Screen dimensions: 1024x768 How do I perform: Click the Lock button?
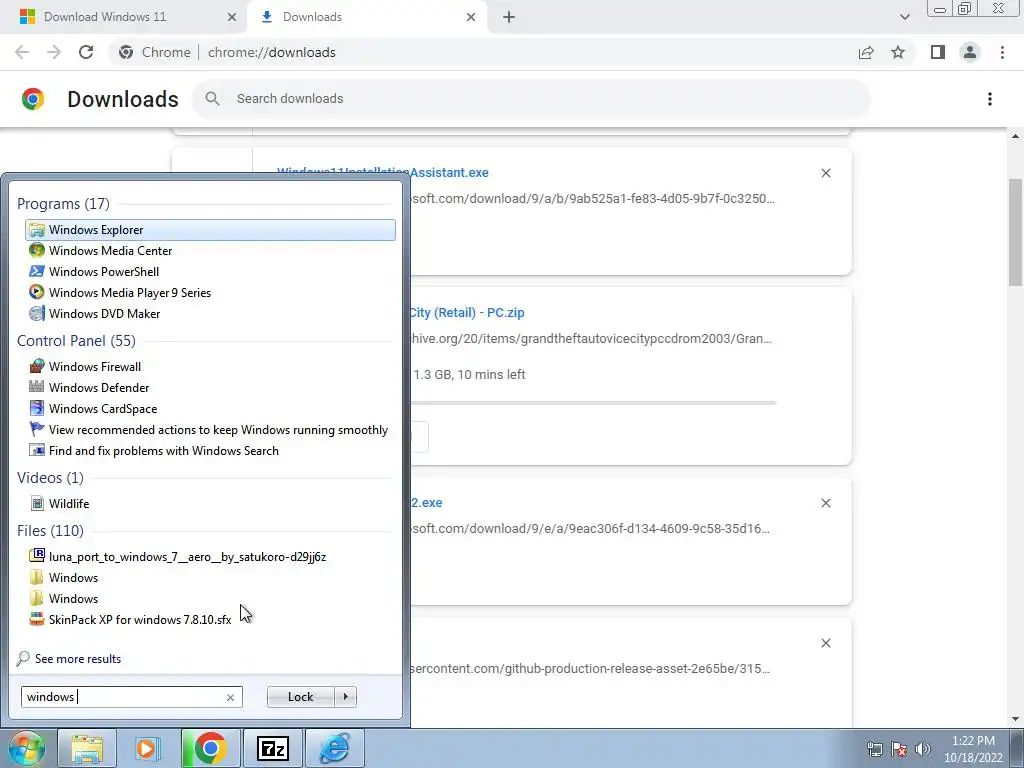click(x=300, y=697)
